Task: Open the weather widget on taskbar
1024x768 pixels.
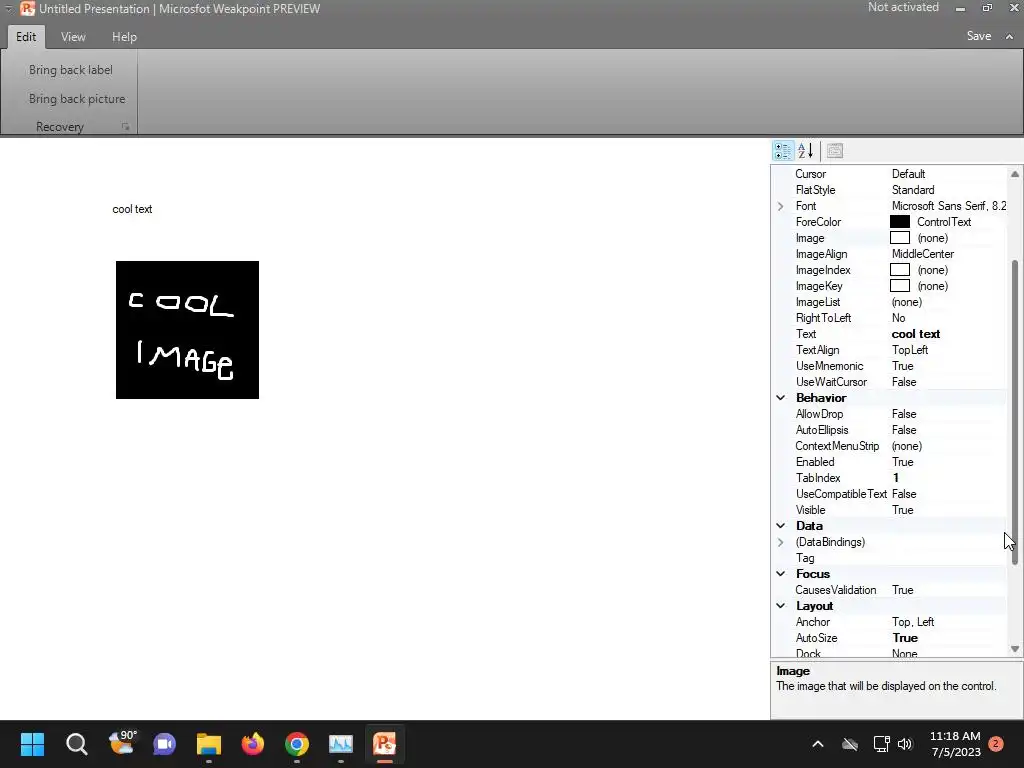Action: (122, 743)
